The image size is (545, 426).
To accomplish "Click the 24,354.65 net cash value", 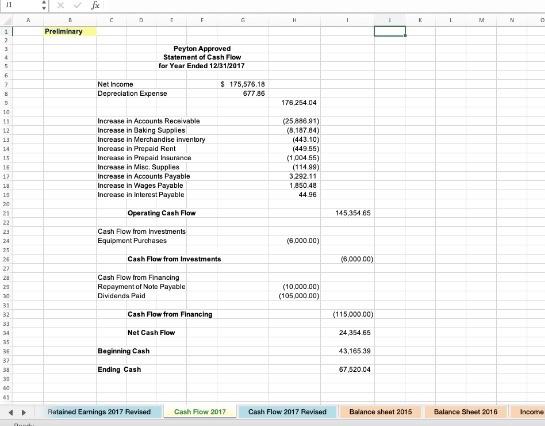I will 355,333.
